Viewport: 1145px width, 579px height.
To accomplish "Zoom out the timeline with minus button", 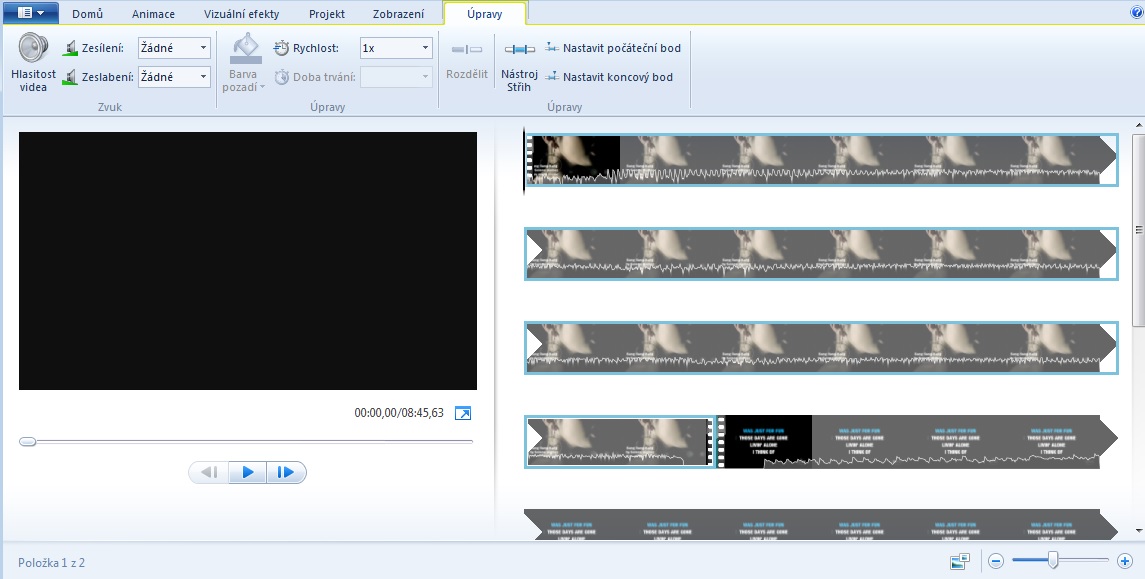I will pos(996,561).
